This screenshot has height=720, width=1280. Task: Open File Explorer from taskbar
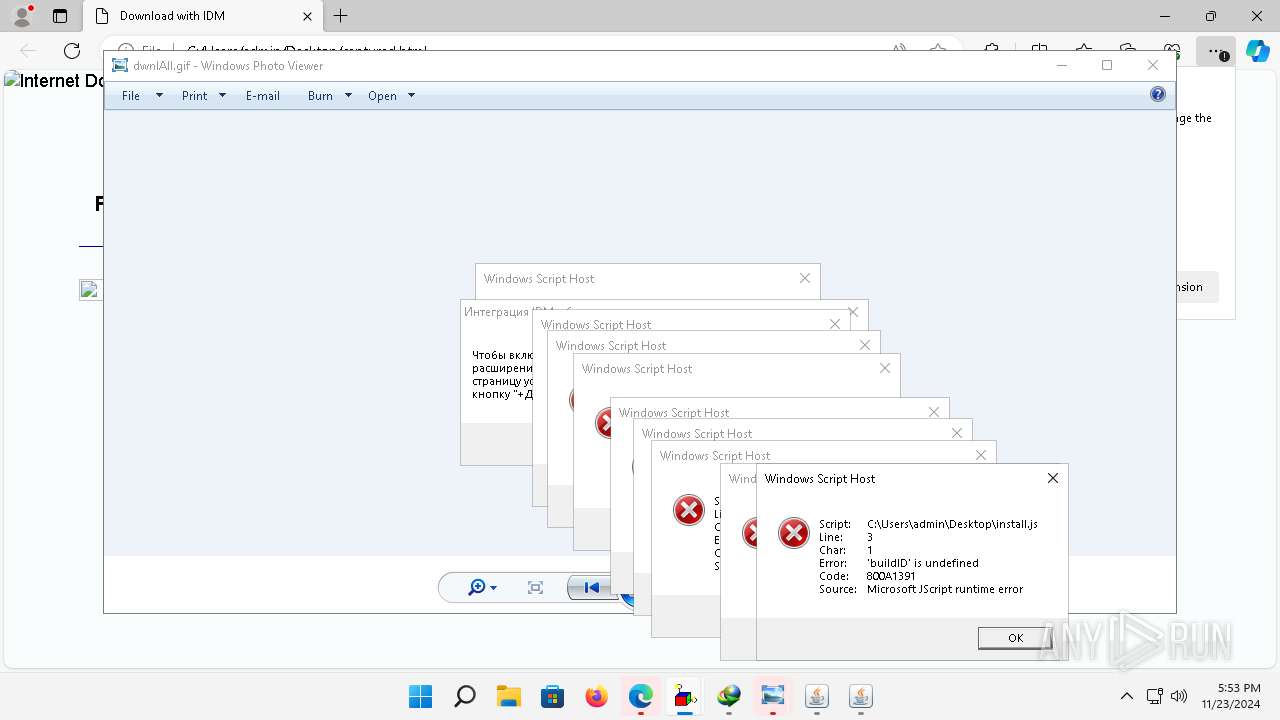[x=509, y=696]
